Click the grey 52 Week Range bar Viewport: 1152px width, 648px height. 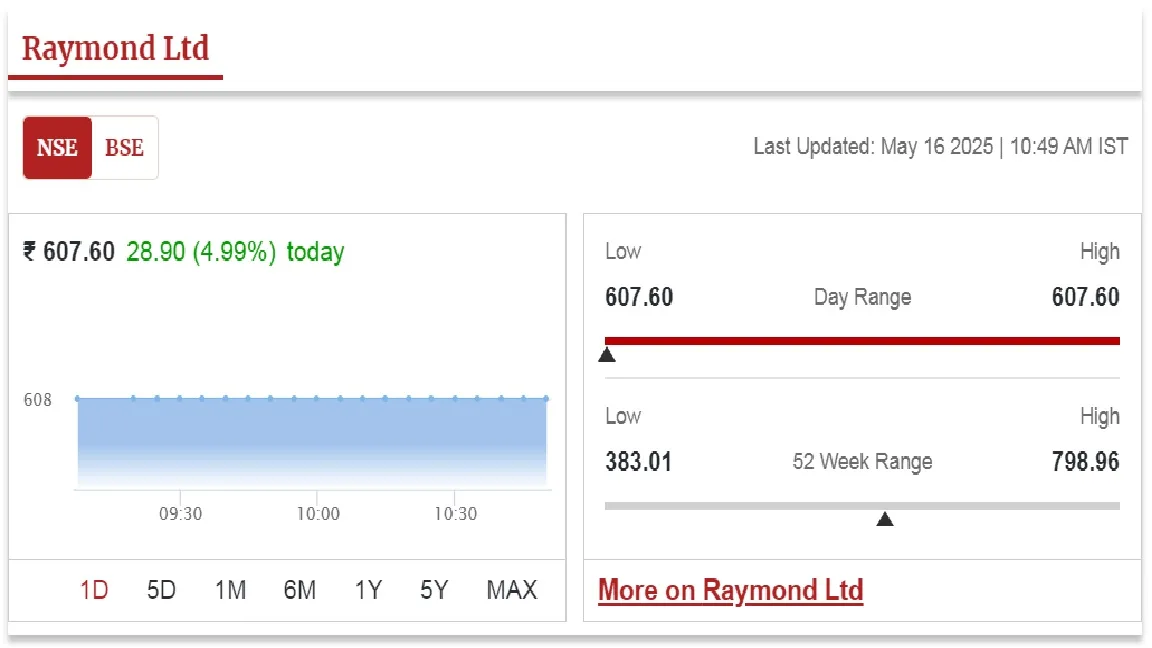click(x=862, y=506)
